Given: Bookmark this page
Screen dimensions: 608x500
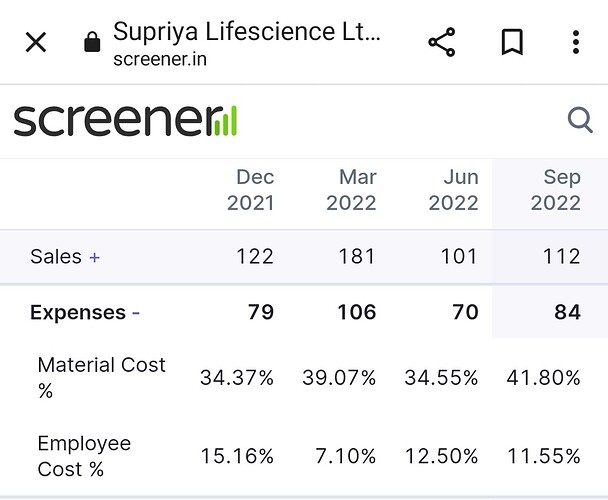Looking at the screenshot, I should [x=512, y=42].
